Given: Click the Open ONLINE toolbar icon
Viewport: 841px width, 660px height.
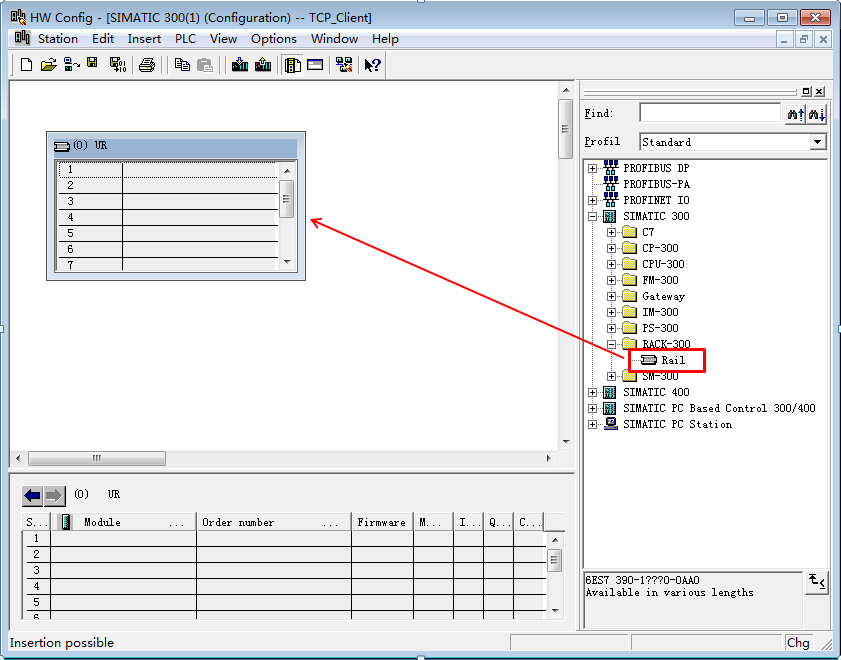Looking at the screenshot, I should [71, 65].
